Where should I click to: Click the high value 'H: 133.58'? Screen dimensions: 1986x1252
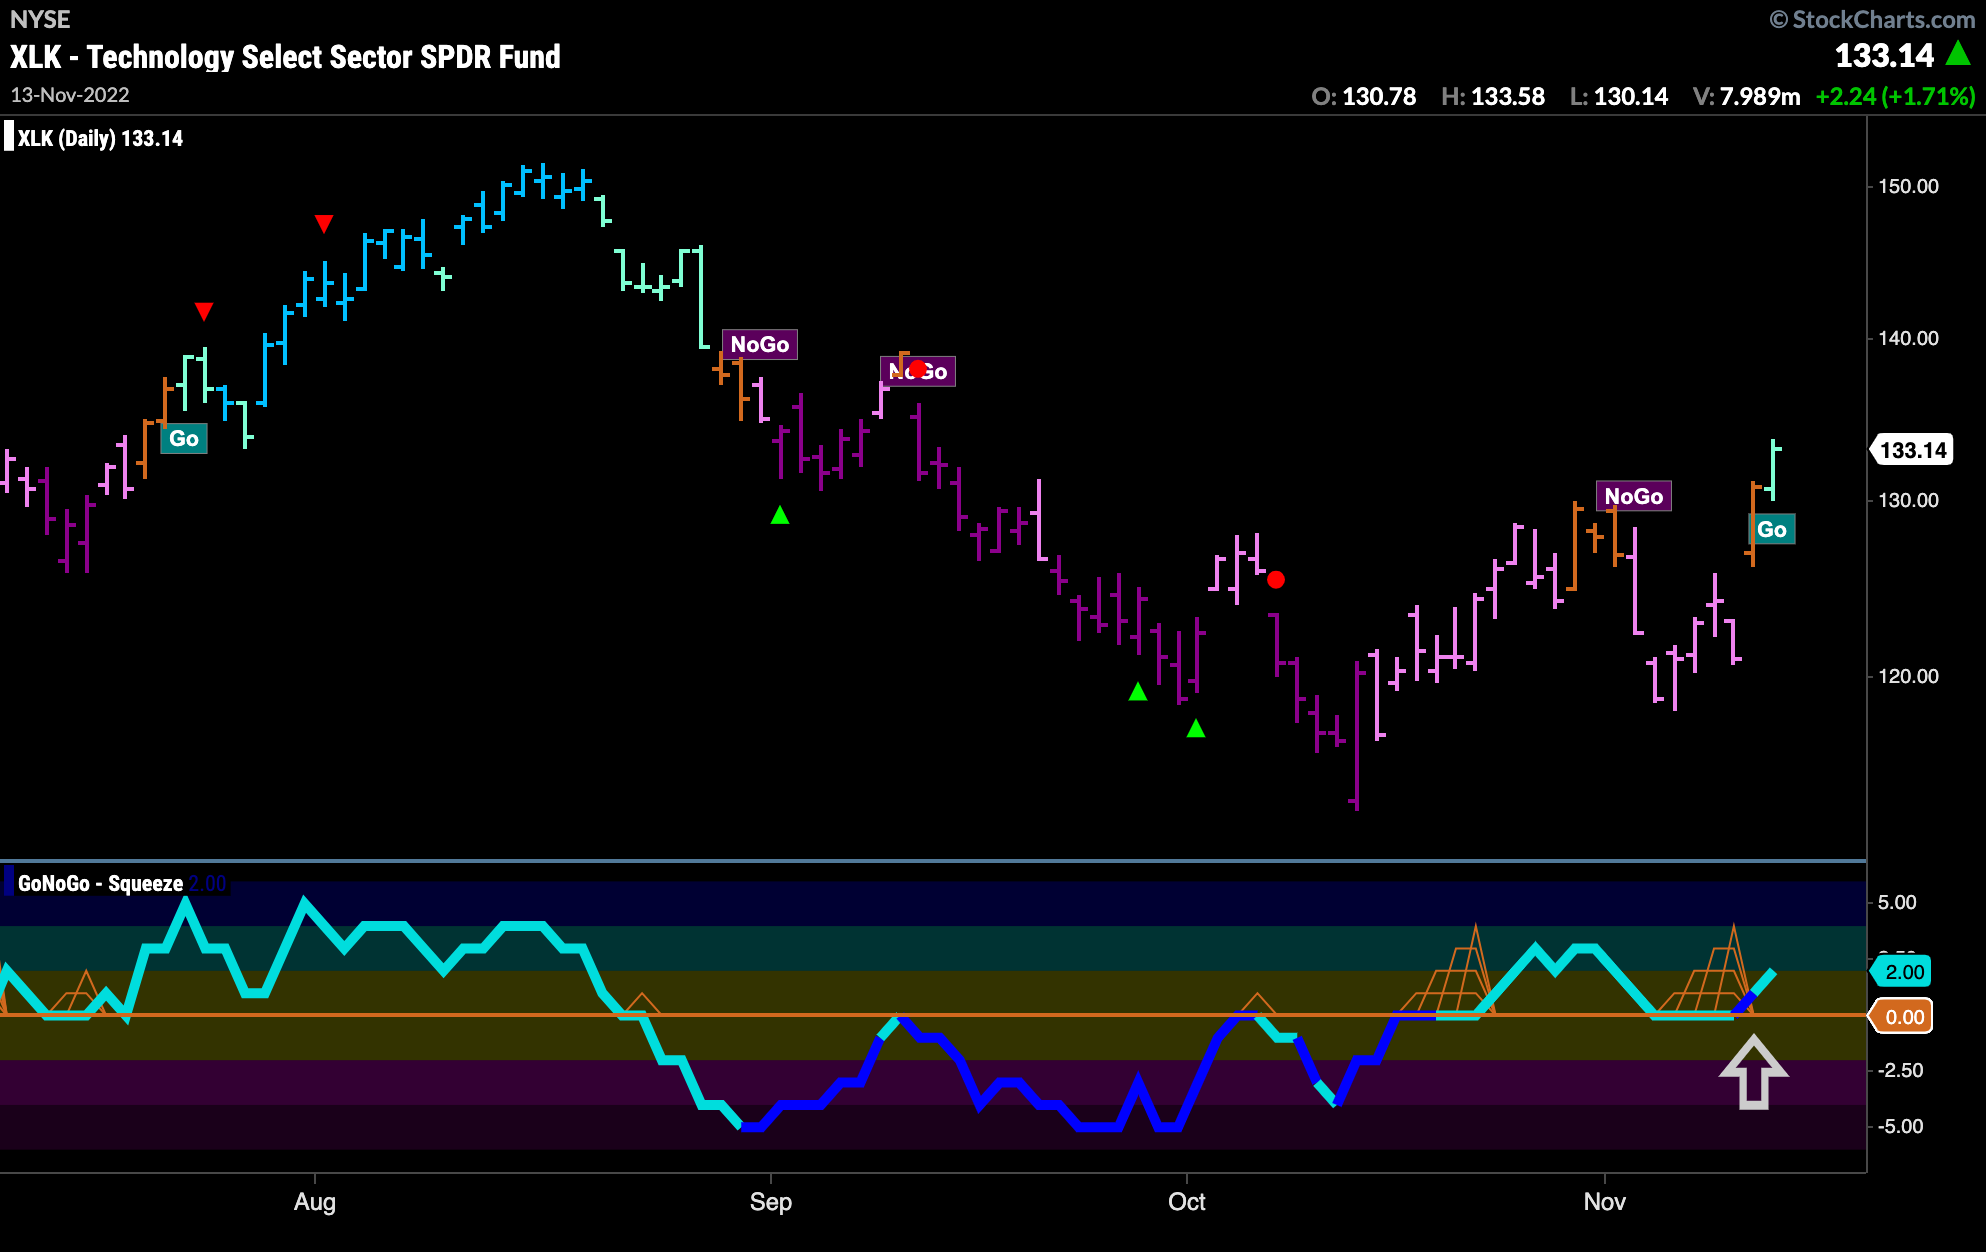(x=1493, y=97)
